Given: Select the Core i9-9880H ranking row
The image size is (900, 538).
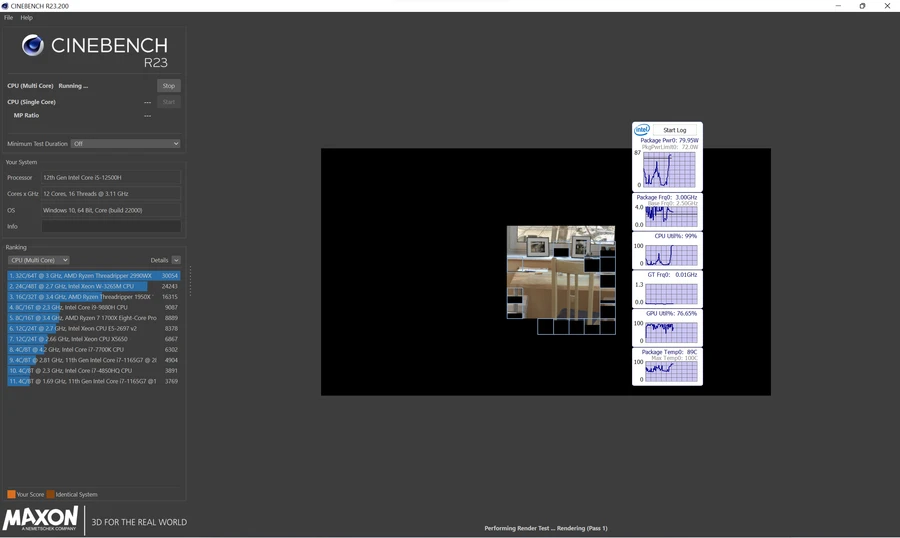Looking at the screenshot, I should click(94, 307).
